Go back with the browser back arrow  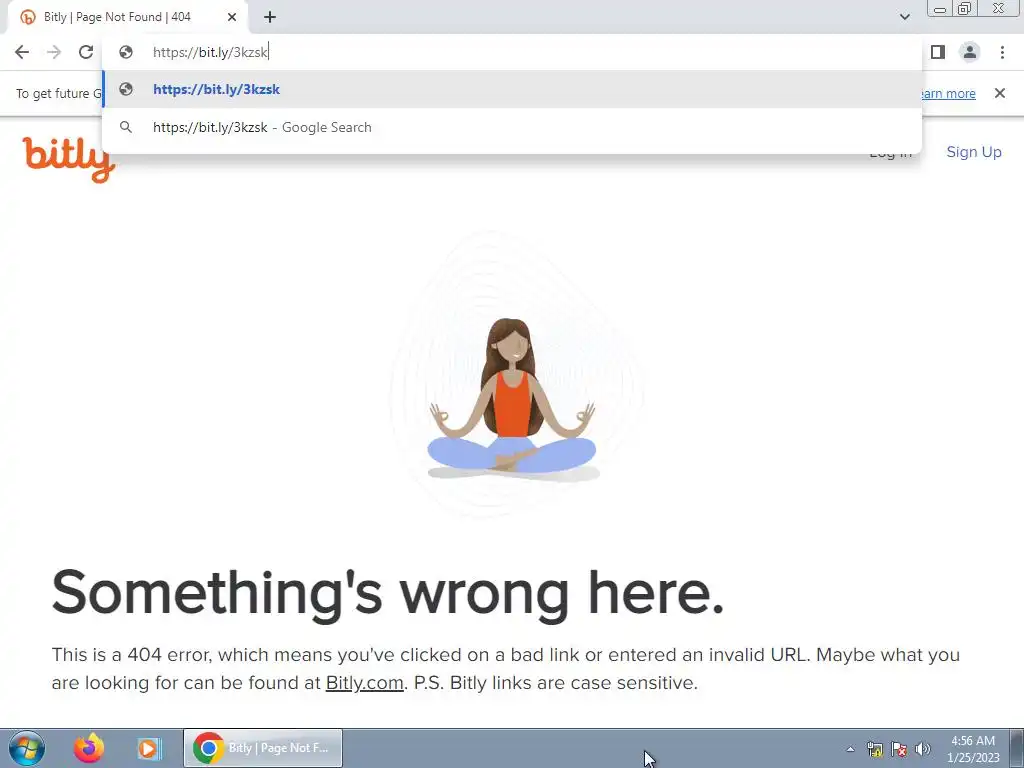pyautogui.click(x=22, y=52)
